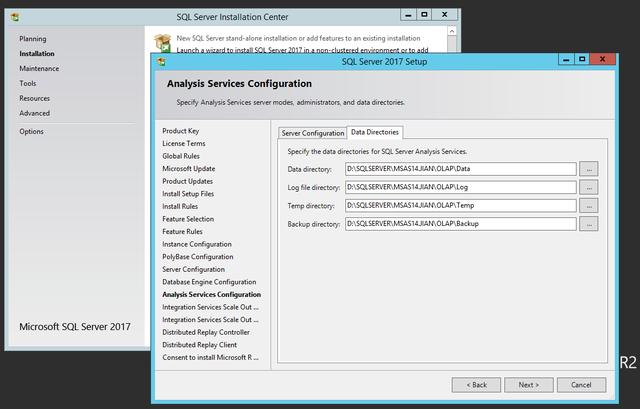Click scroll up arrow in Installation Center
The width and height of the screenshot is (640, 409).
(x=452, y=31)
